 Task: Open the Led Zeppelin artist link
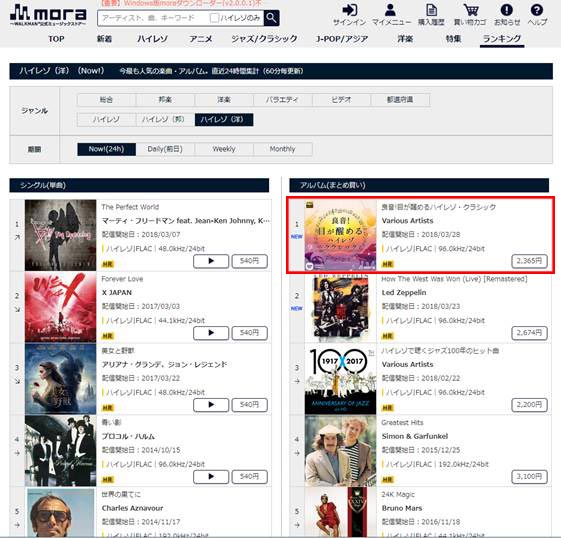pos(404,293)
